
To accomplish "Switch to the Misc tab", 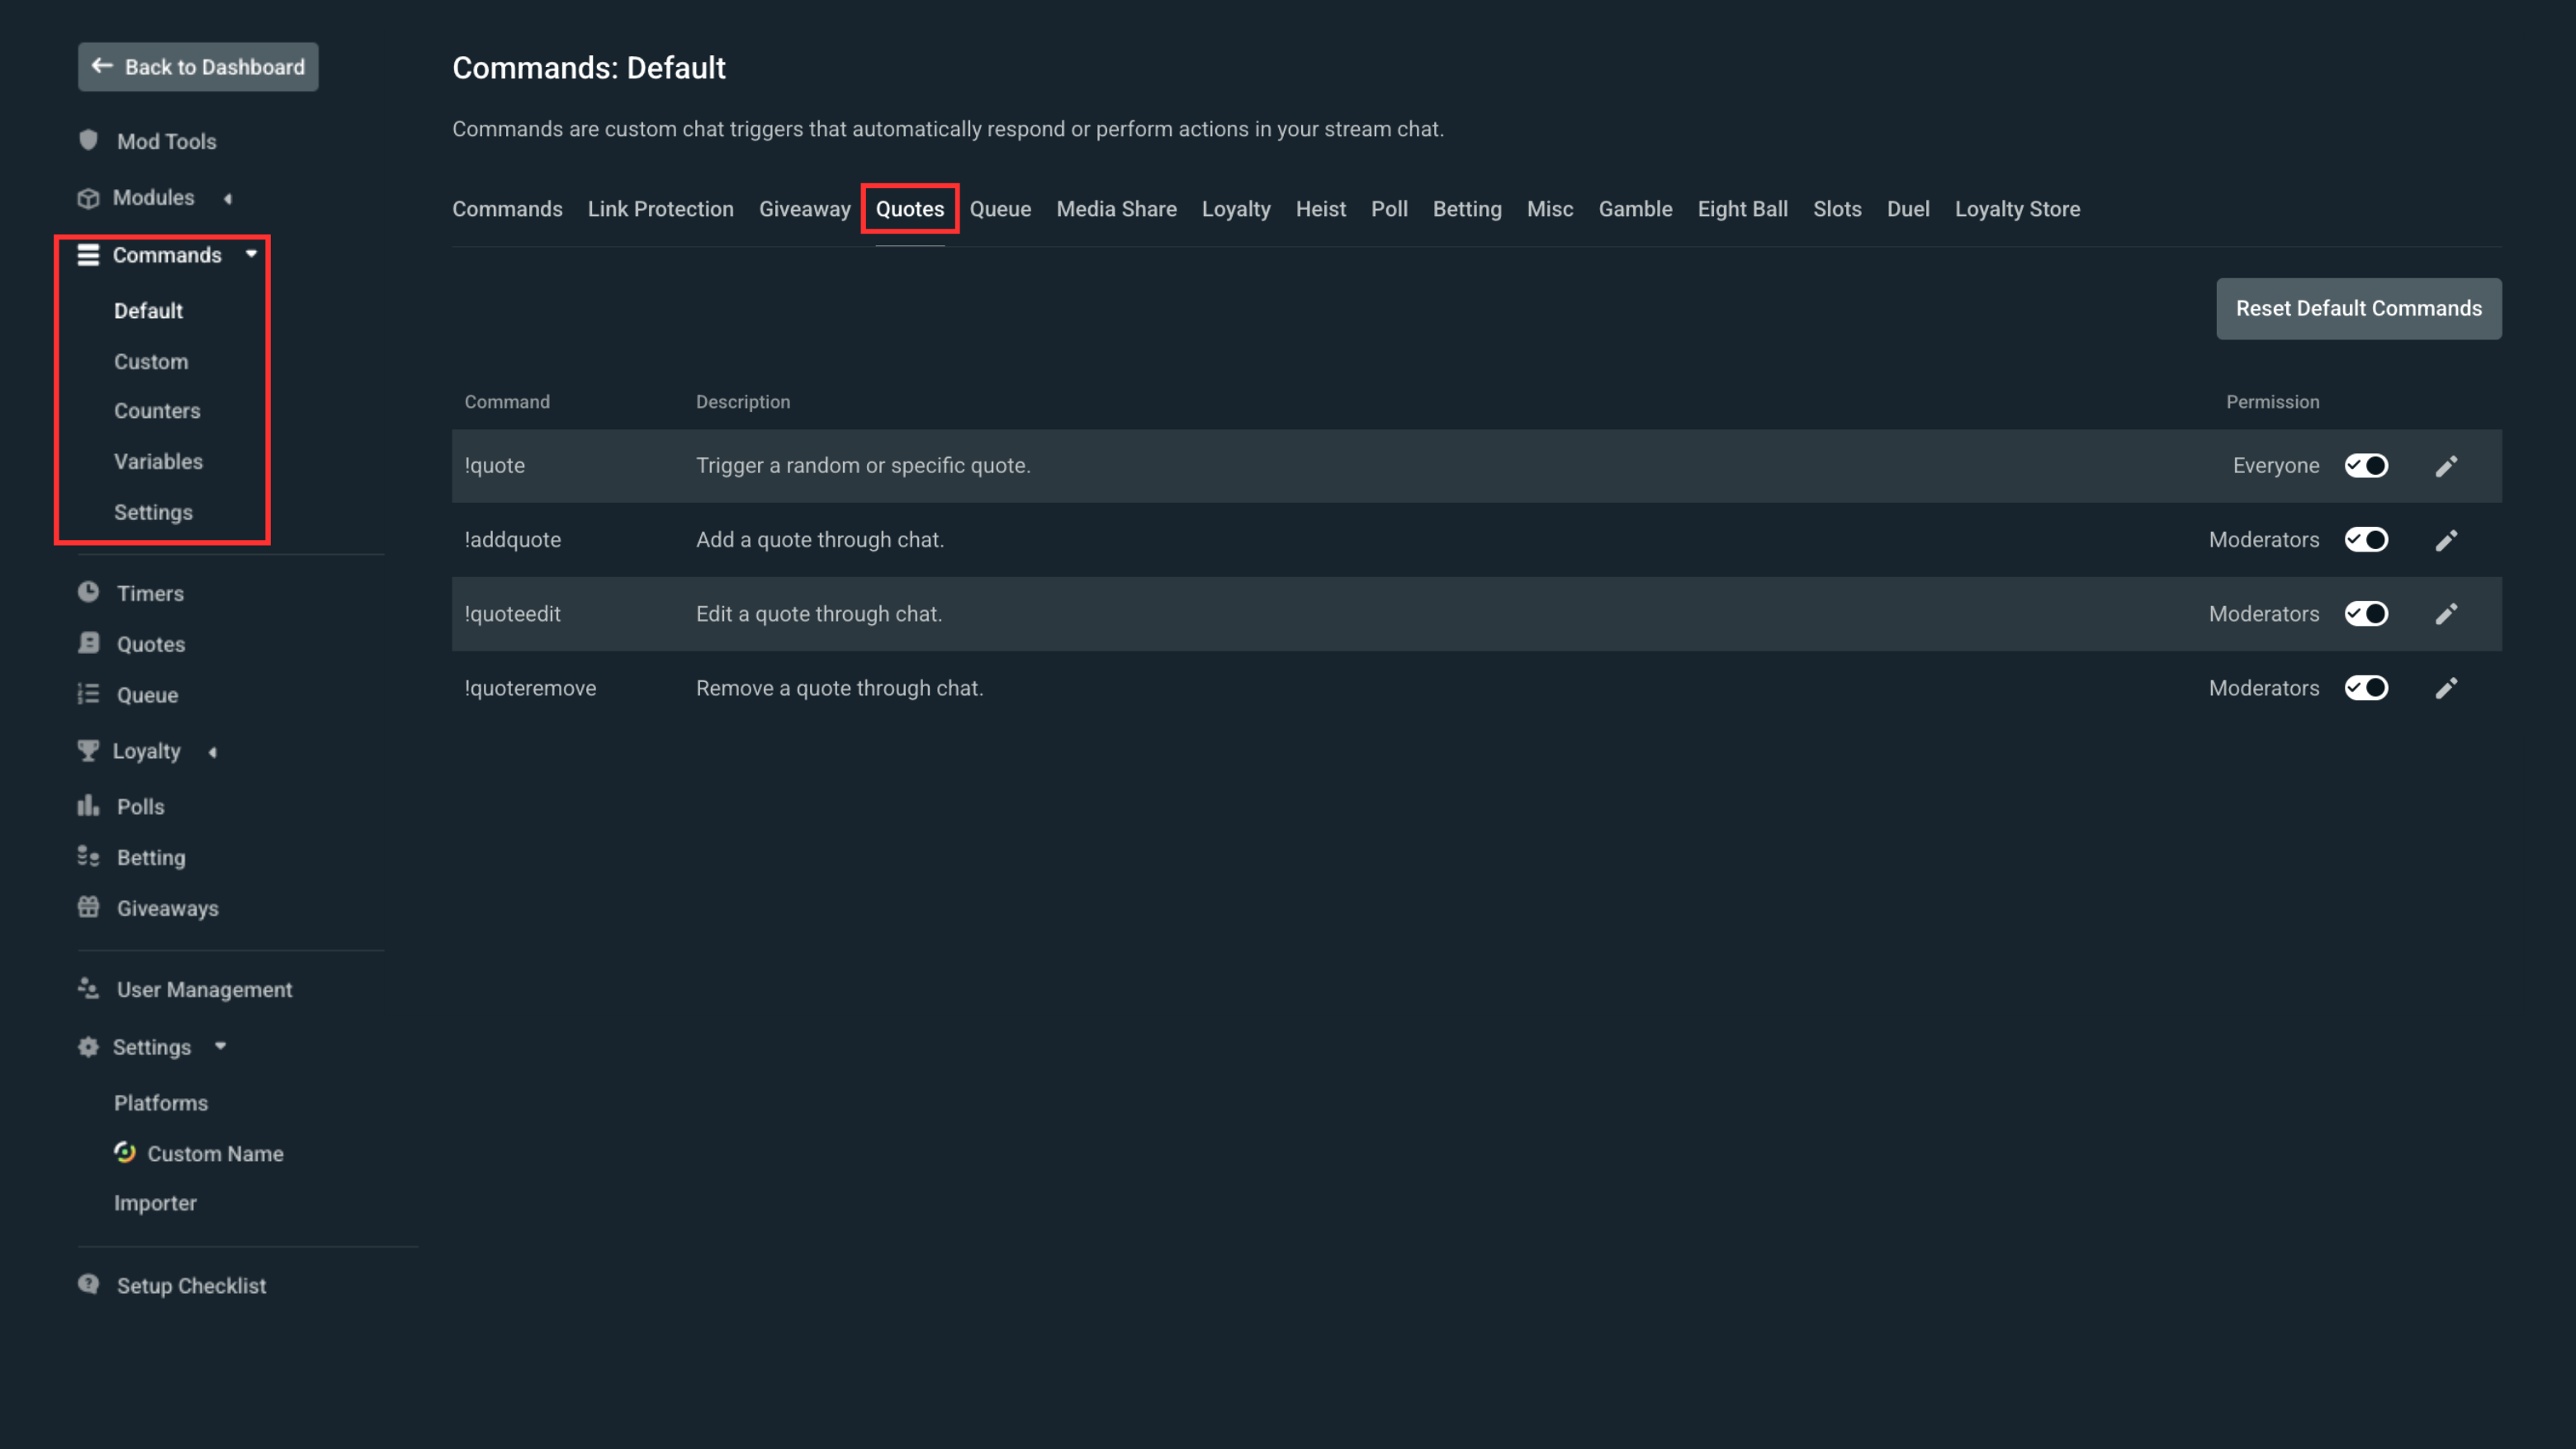I will click(1550, 209).
